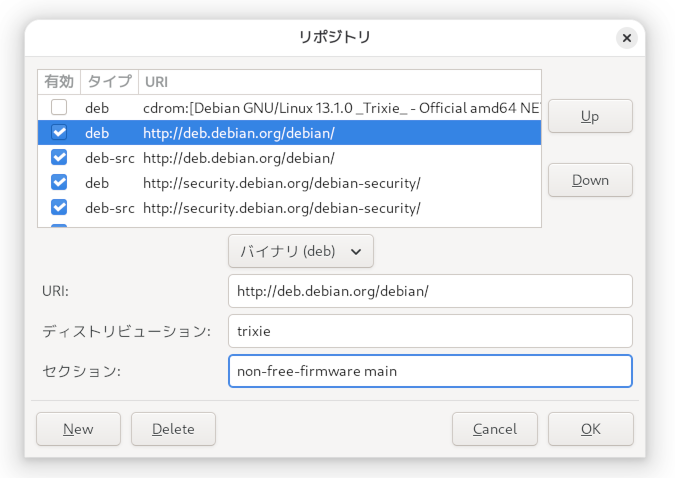Click the 有効 column header
The height and width of the screenshot is (478, 675).
tap(59, 81)
